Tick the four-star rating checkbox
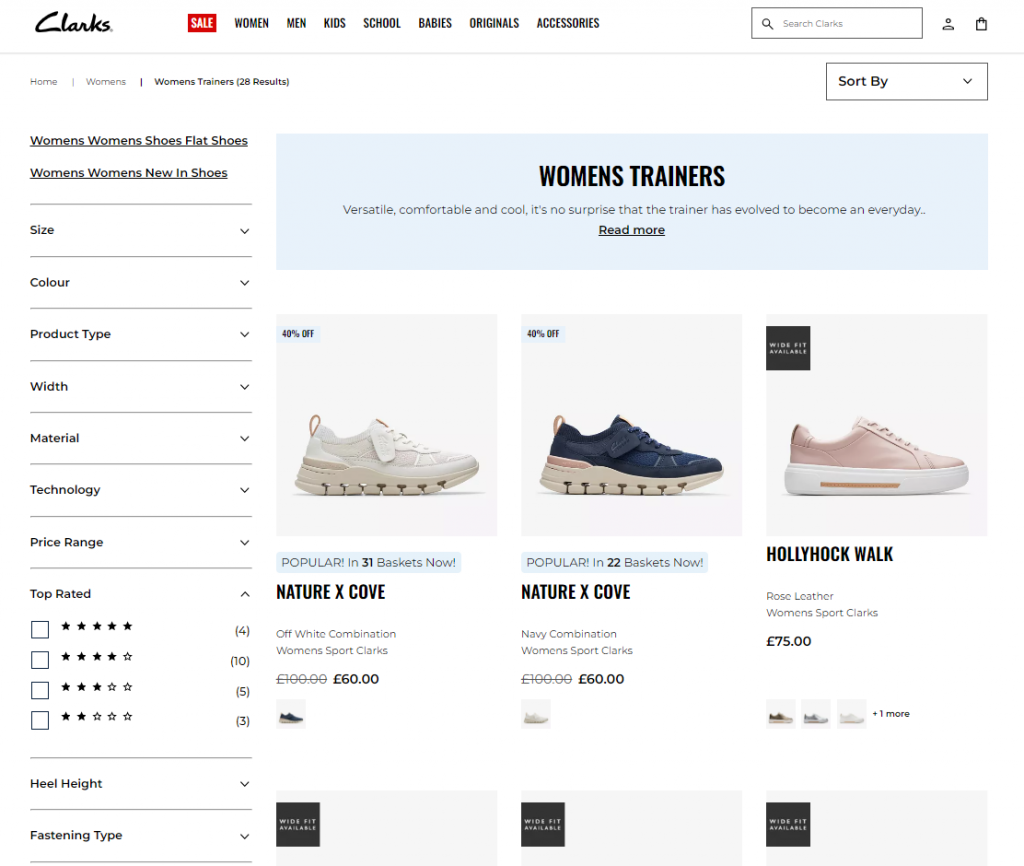The image size is (1024, 866). [x=40, y=660]
